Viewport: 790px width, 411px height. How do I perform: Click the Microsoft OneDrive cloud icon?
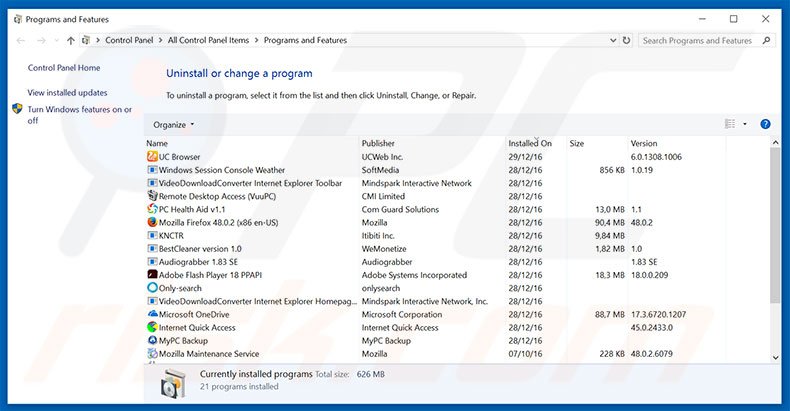[152, 314]
